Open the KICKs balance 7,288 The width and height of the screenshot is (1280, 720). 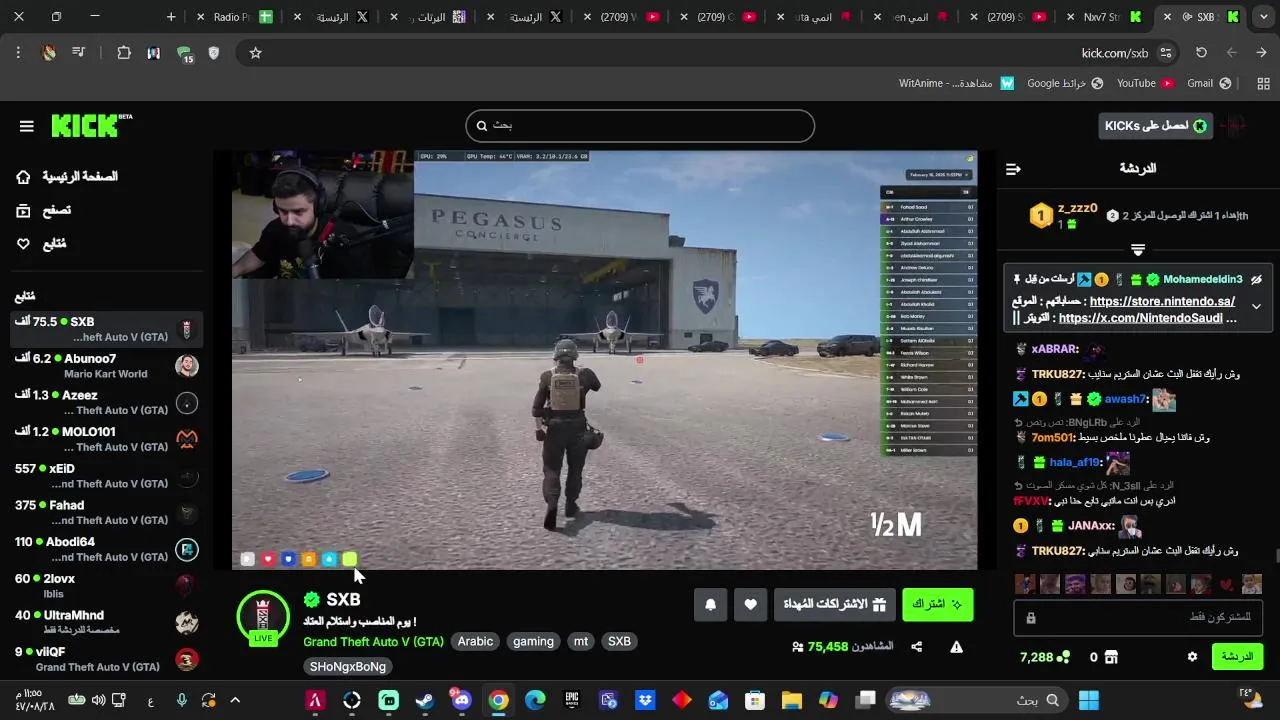pos(1044,657)
